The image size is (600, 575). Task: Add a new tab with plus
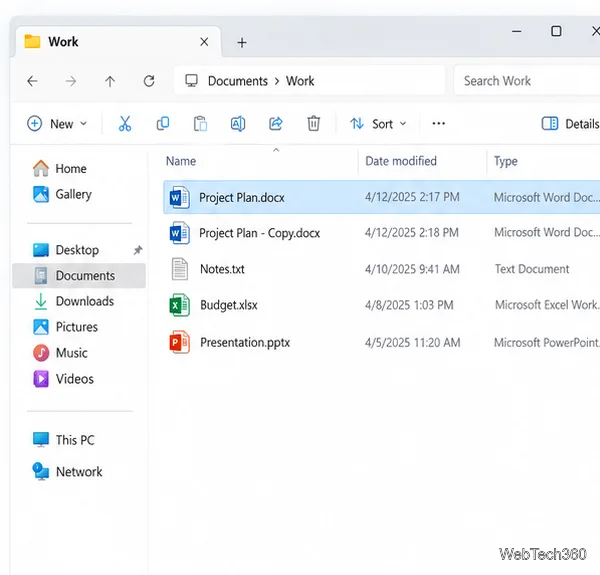pos(242,42)
